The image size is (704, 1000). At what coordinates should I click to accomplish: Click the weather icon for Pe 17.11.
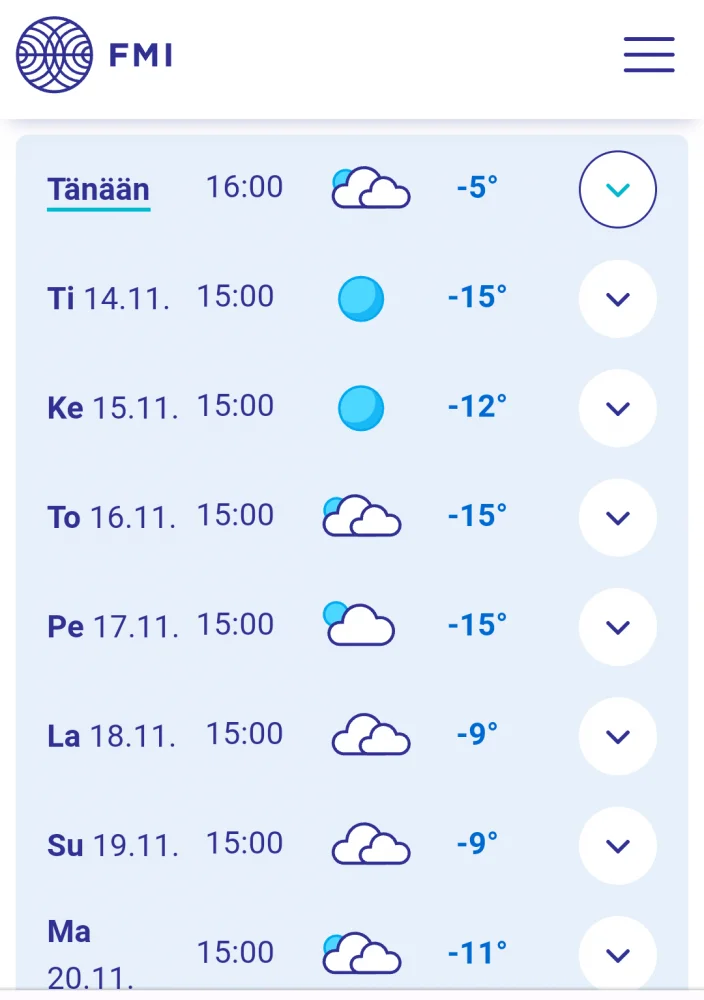(x=359, y=625)
